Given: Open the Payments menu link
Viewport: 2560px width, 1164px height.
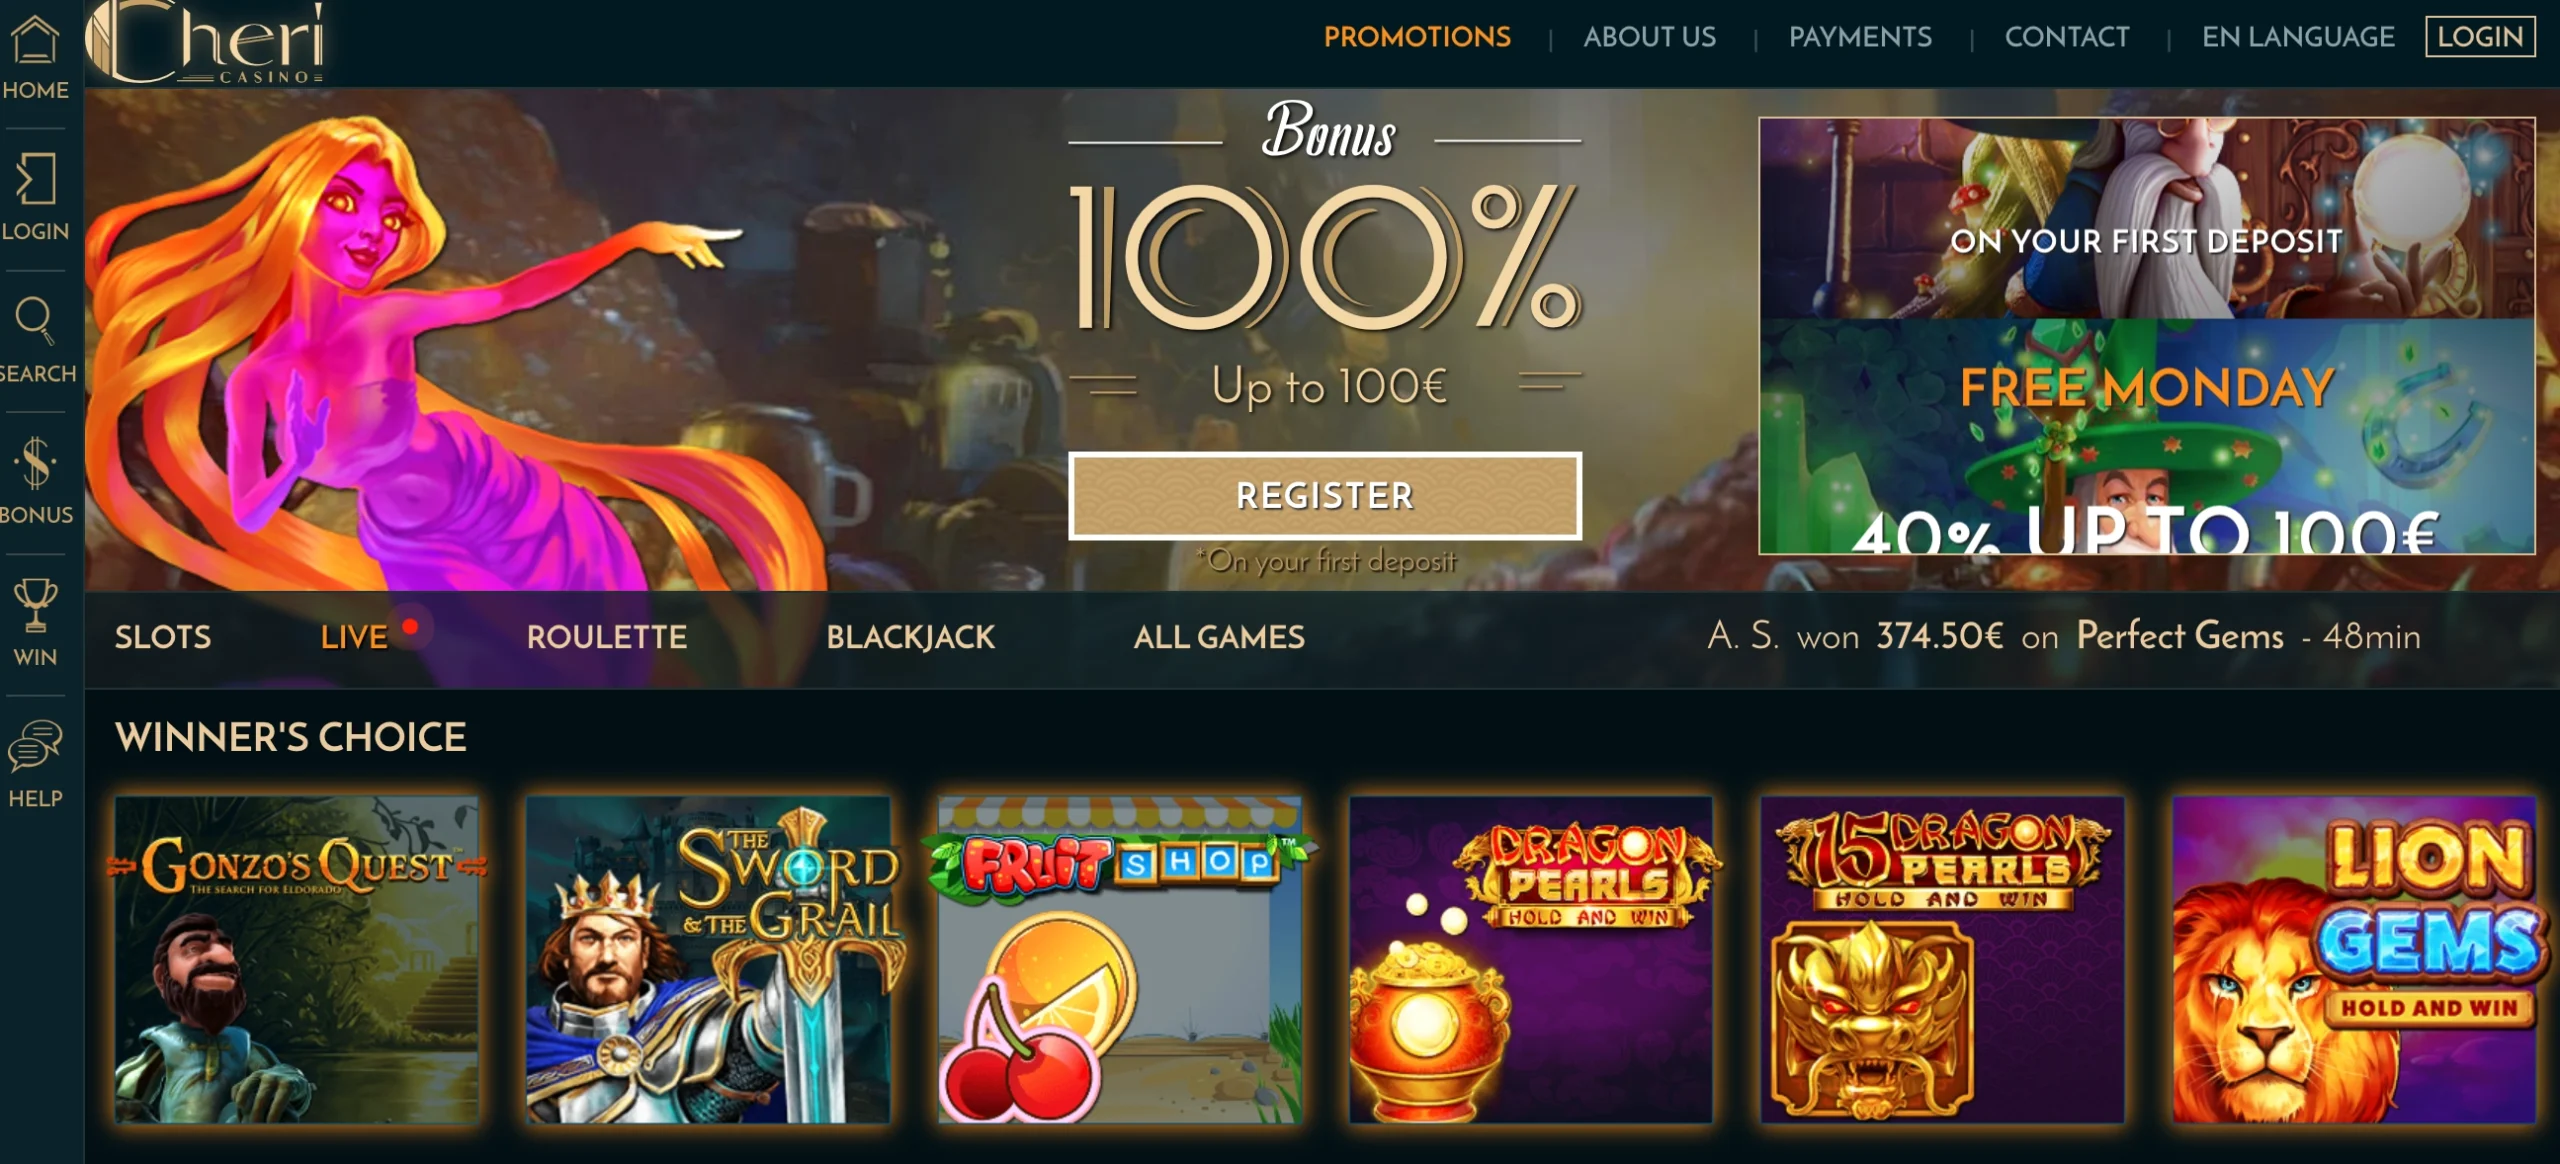Looking at the screenshot, I should [x=1860, y=37].
